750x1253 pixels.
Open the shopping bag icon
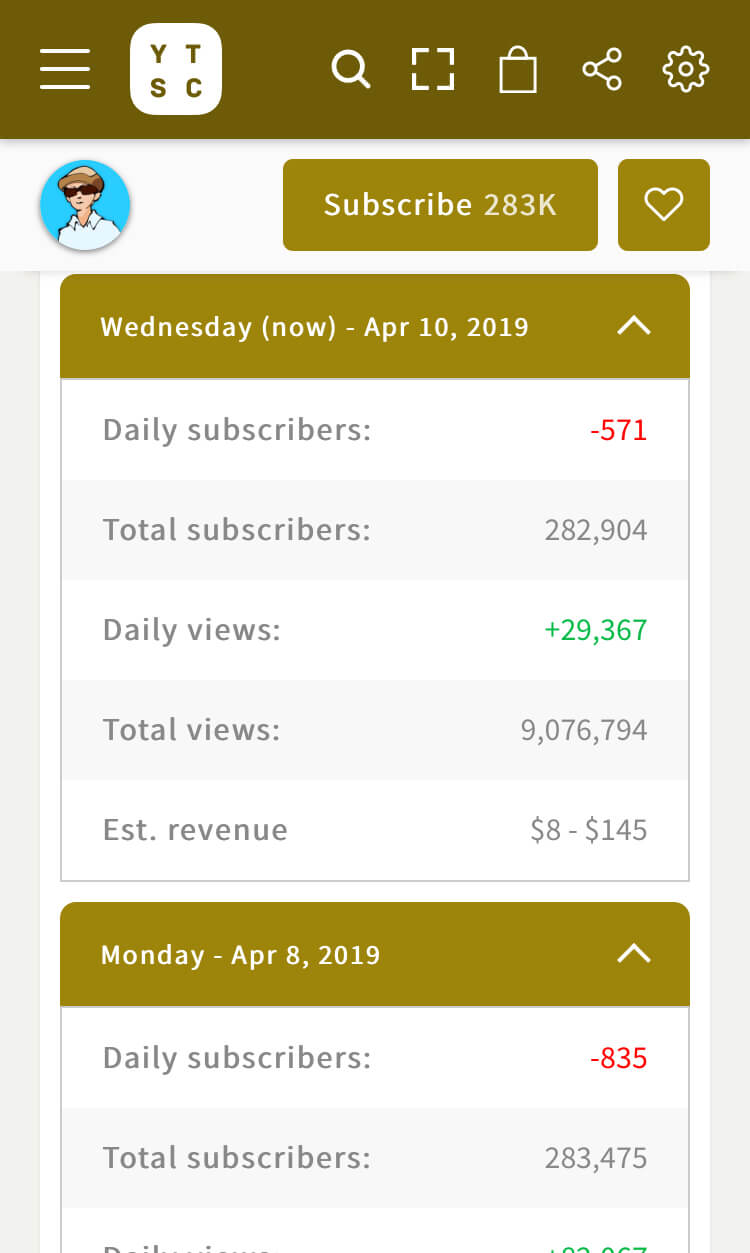(518, 70)
